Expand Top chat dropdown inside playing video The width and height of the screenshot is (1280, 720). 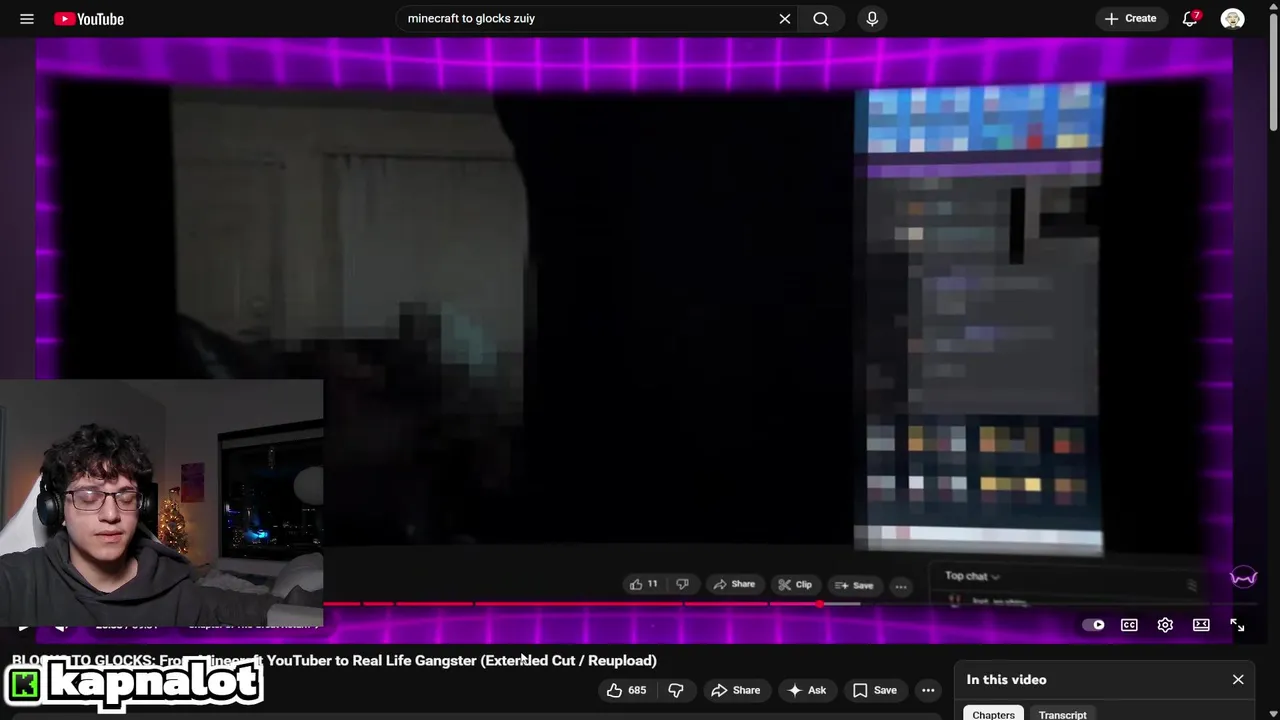[972, 576]
